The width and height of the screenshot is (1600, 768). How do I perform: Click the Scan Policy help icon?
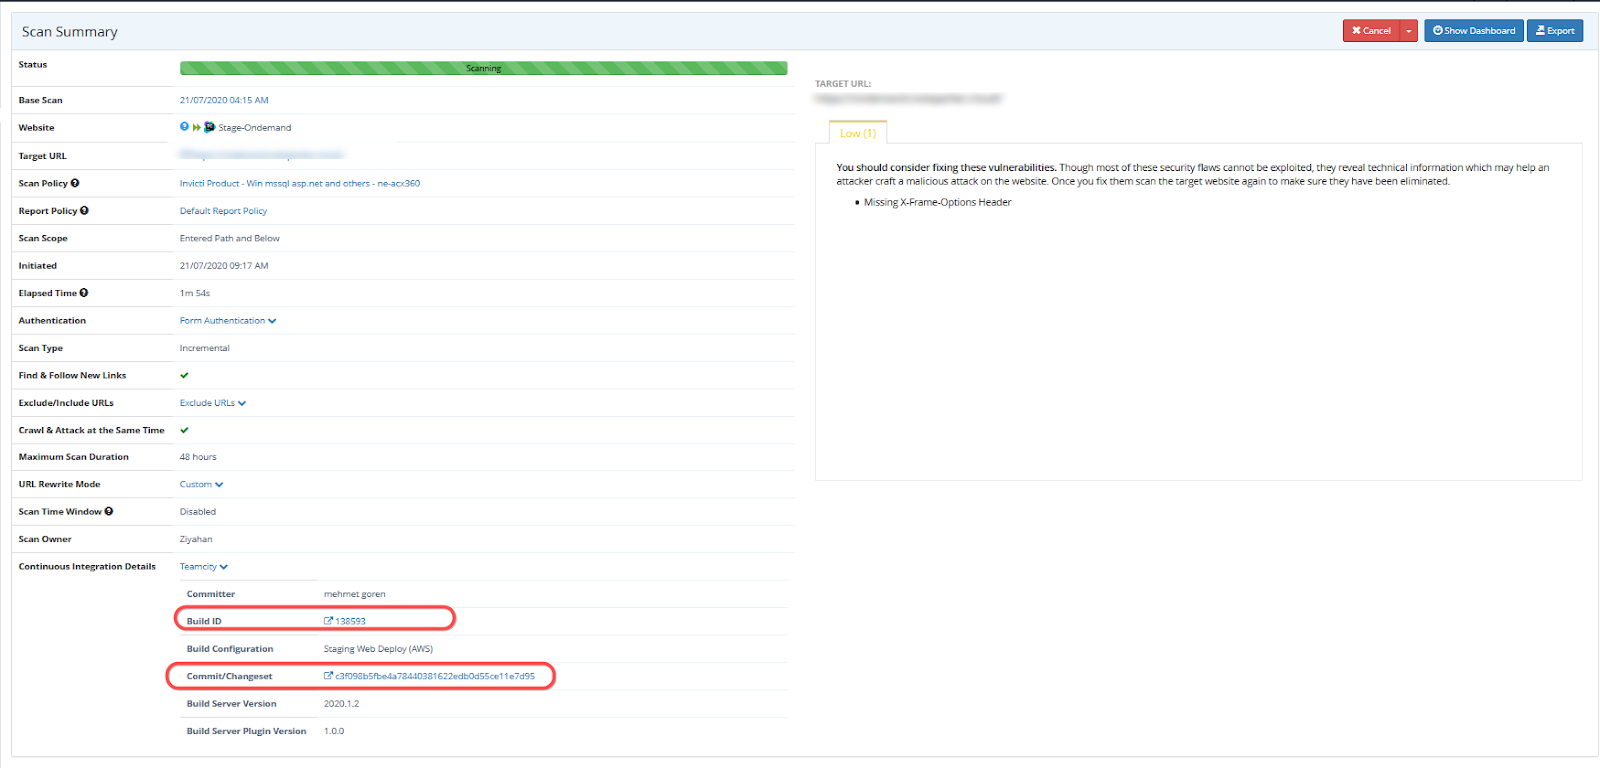point(75,183)
